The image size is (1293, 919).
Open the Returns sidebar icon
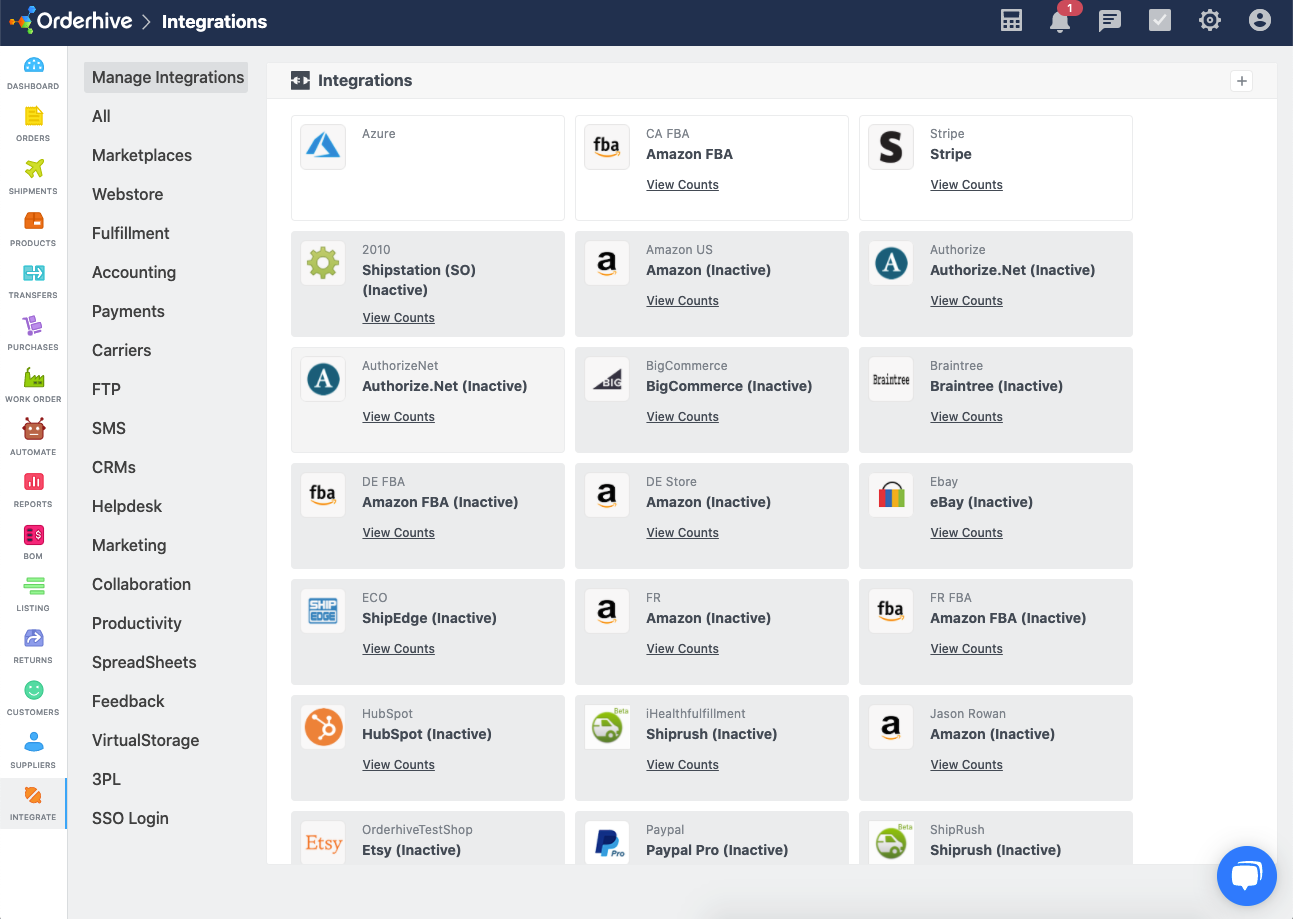coord(33,645)
